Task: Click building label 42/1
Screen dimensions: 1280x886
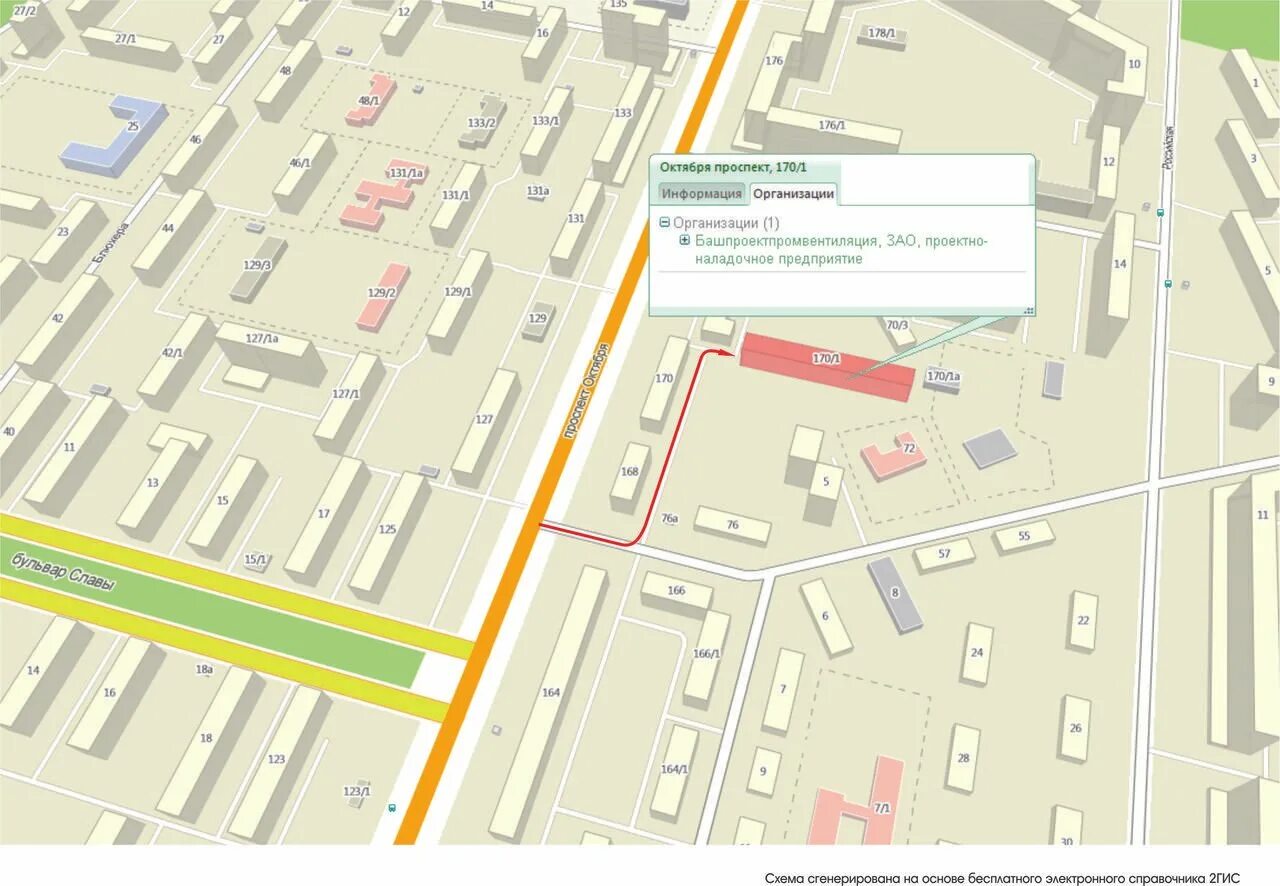Action: coord(172,353)
